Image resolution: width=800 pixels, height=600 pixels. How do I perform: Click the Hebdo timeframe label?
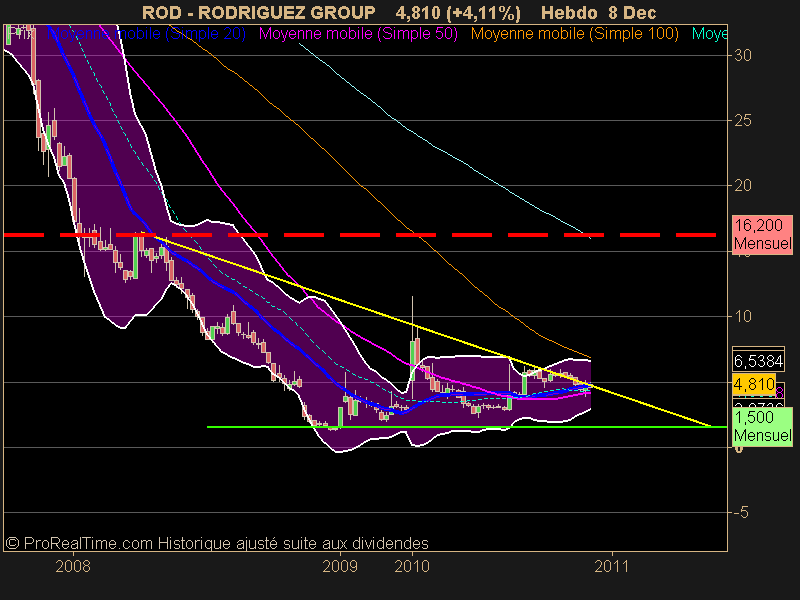click(569, 12)
